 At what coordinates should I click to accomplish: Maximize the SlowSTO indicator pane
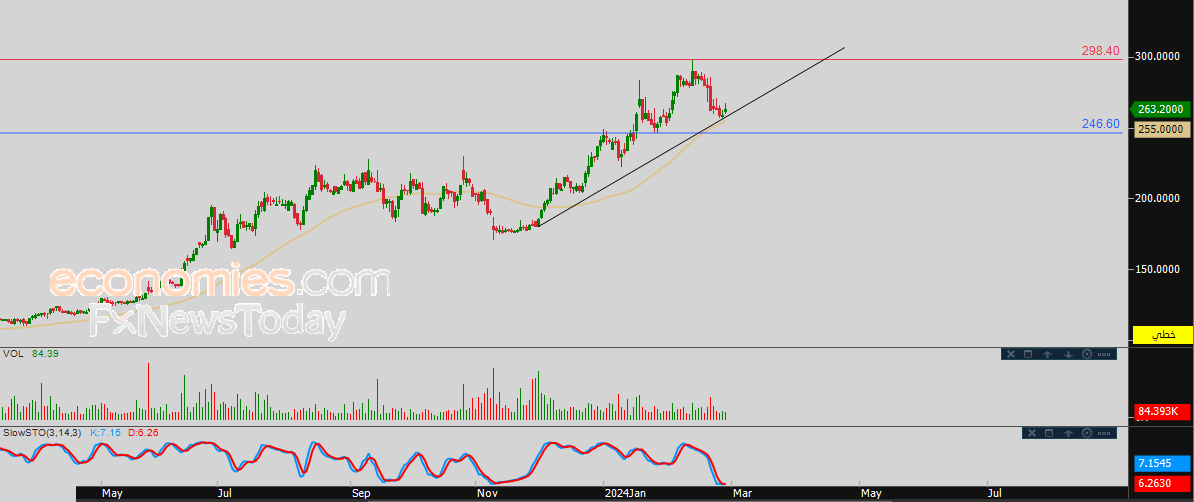pyautogui.click(x=1049, y=433)
